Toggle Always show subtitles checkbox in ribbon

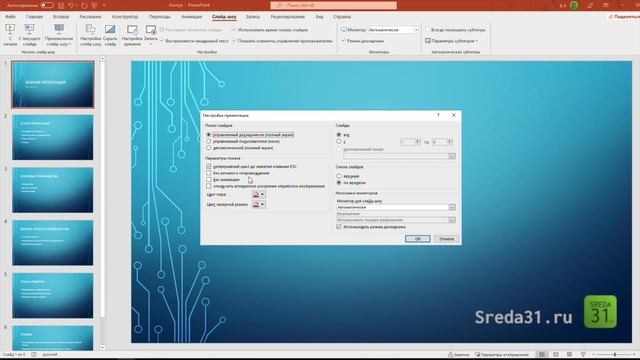coord(428,30)
